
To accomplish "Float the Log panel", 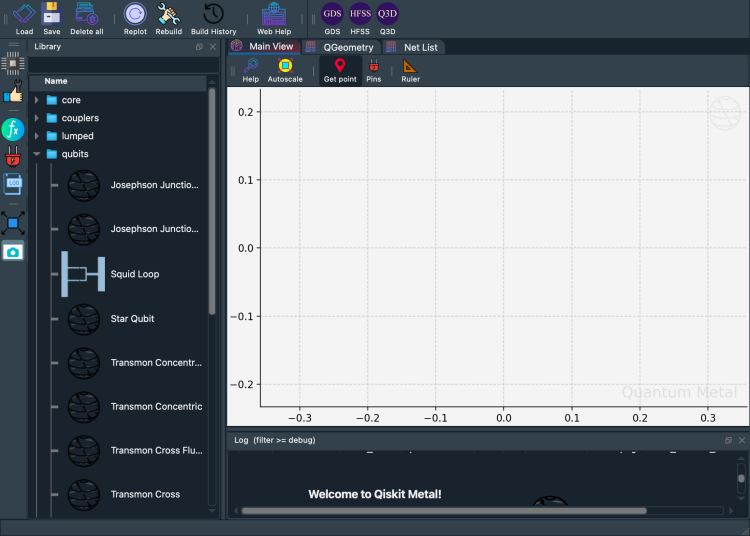I will [x=728, y=440].
